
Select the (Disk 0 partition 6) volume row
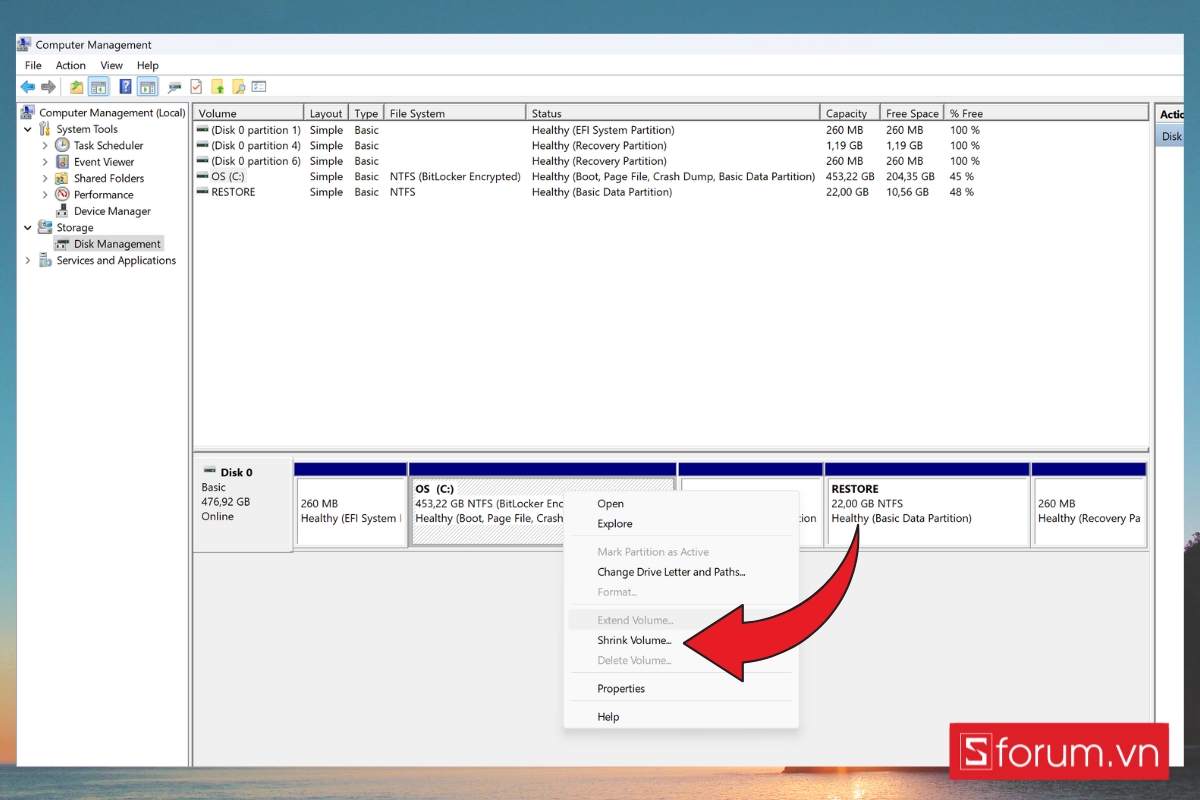670,161
